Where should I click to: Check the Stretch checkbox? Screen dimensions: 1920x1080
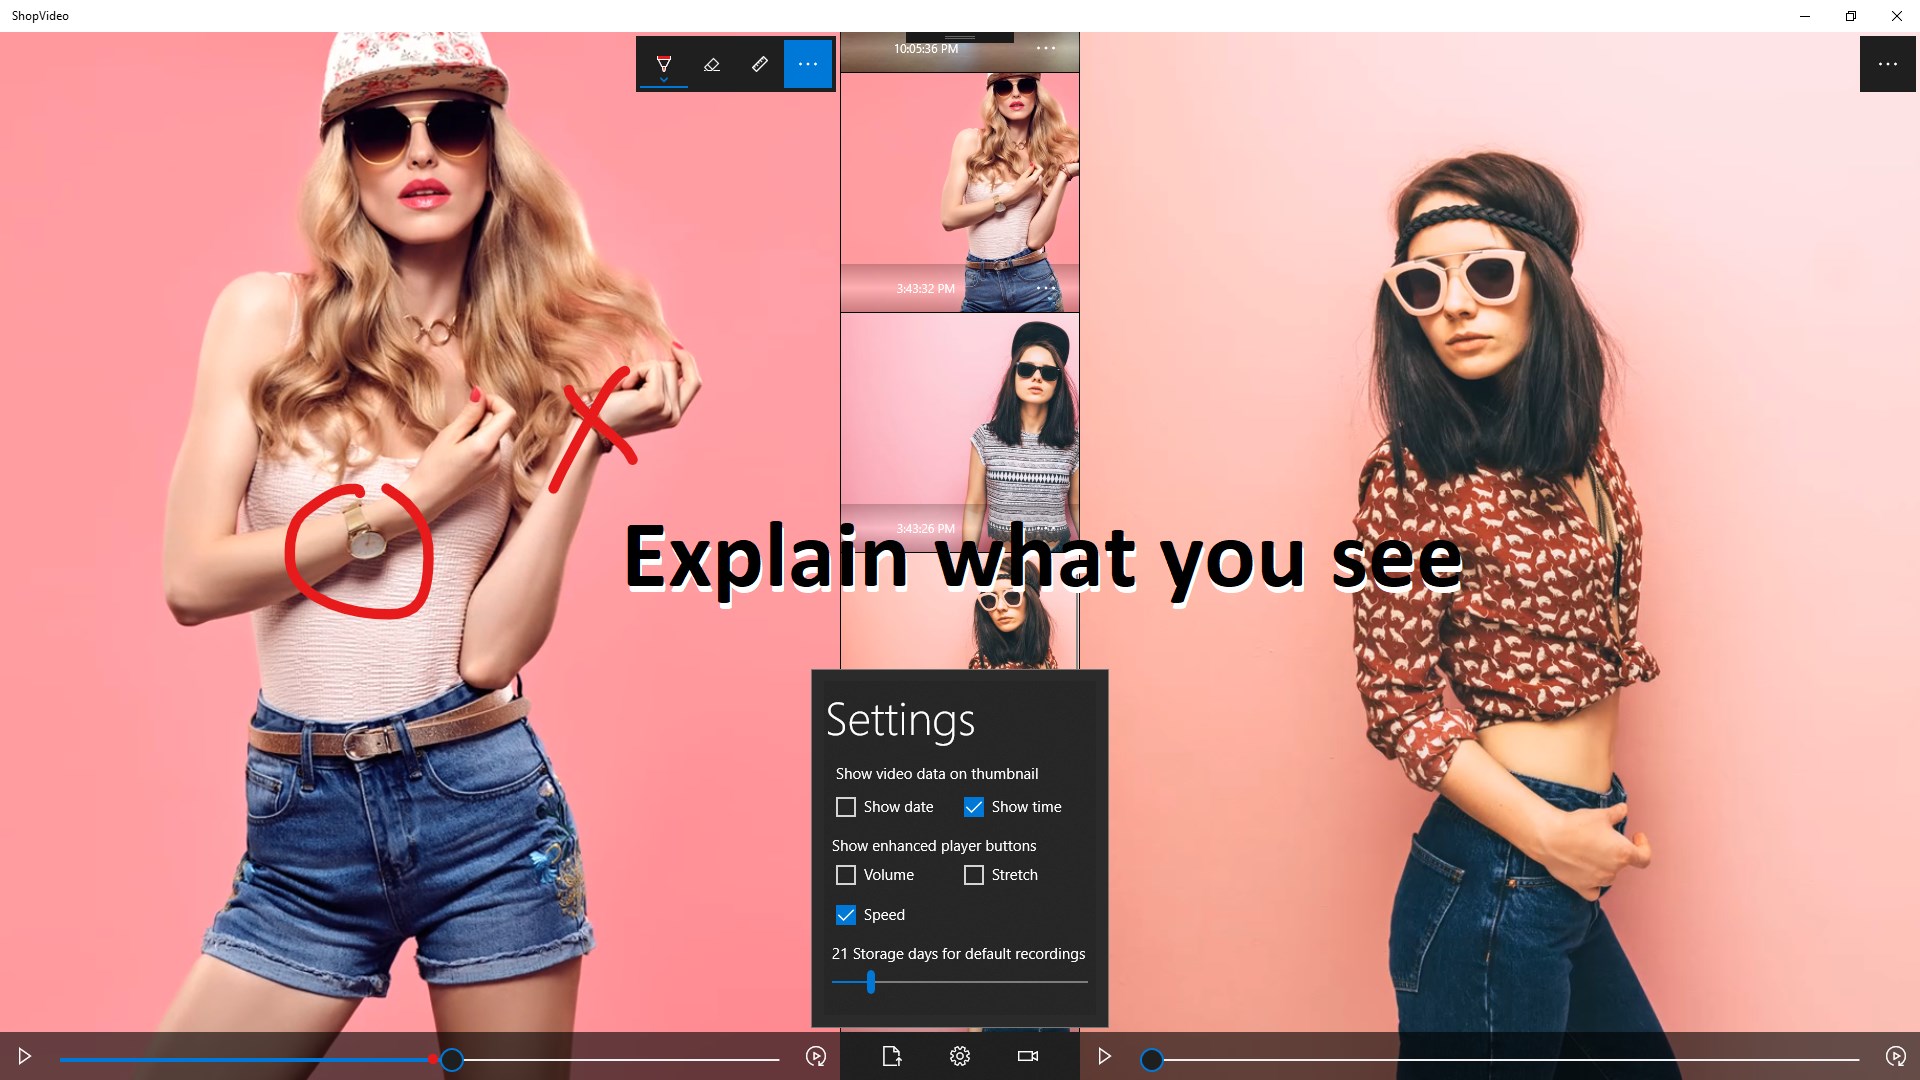pyautogui.click(x=974, y=875)
